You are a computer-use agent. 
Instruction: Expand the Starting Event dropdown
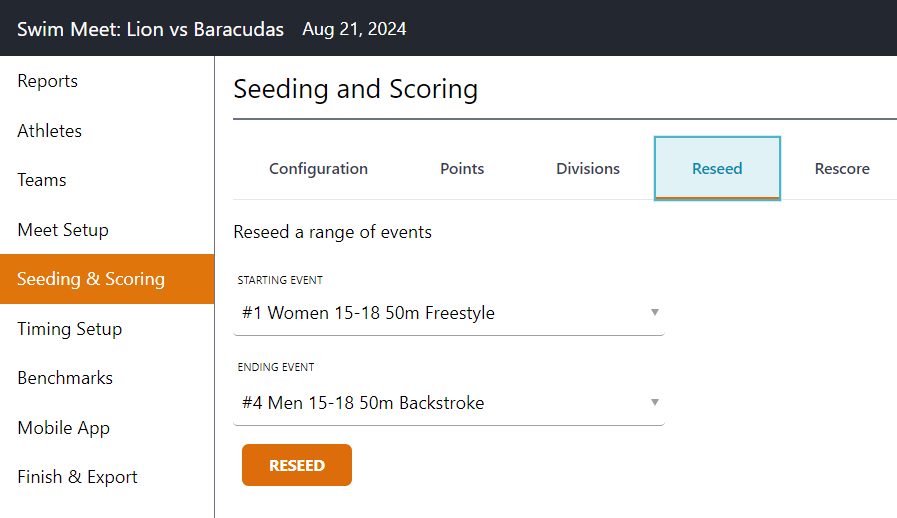tap(450, 314)
